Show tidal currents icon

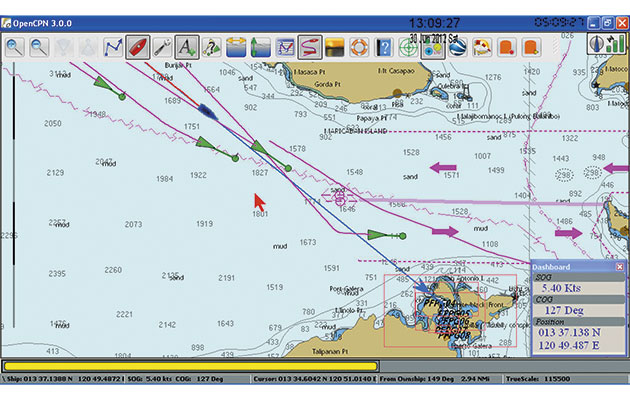236,47
